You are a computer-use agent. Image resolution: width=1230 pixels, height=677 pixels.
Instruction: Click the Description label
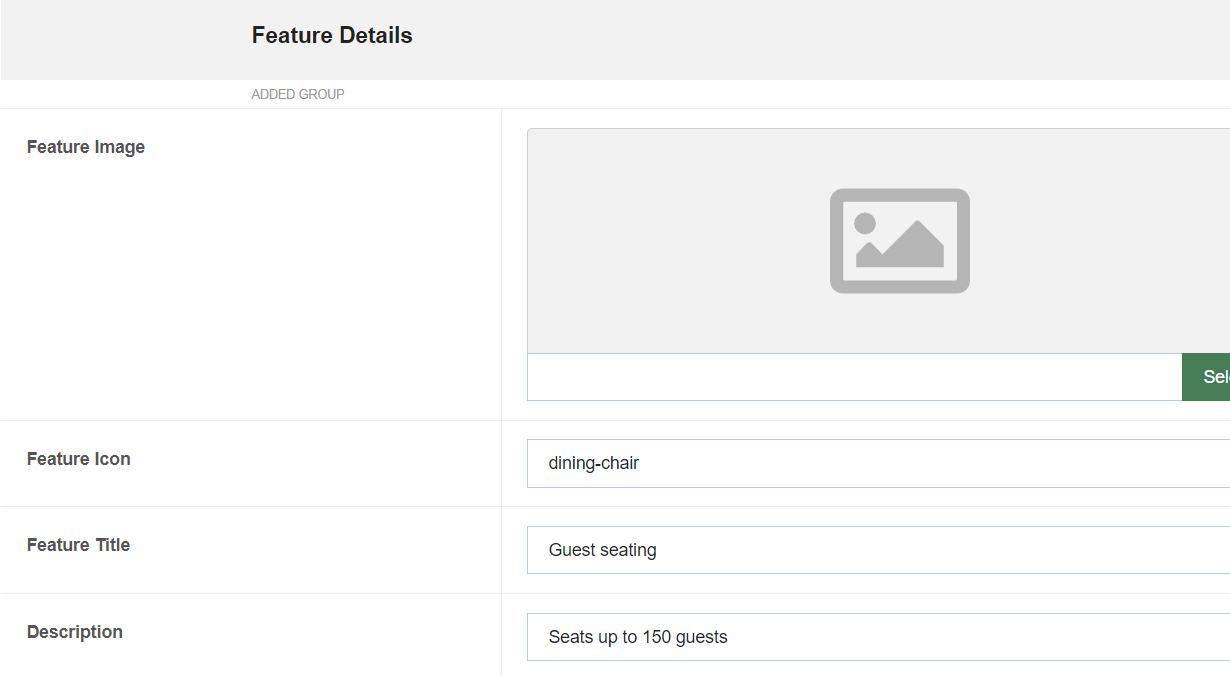point(75,632)
